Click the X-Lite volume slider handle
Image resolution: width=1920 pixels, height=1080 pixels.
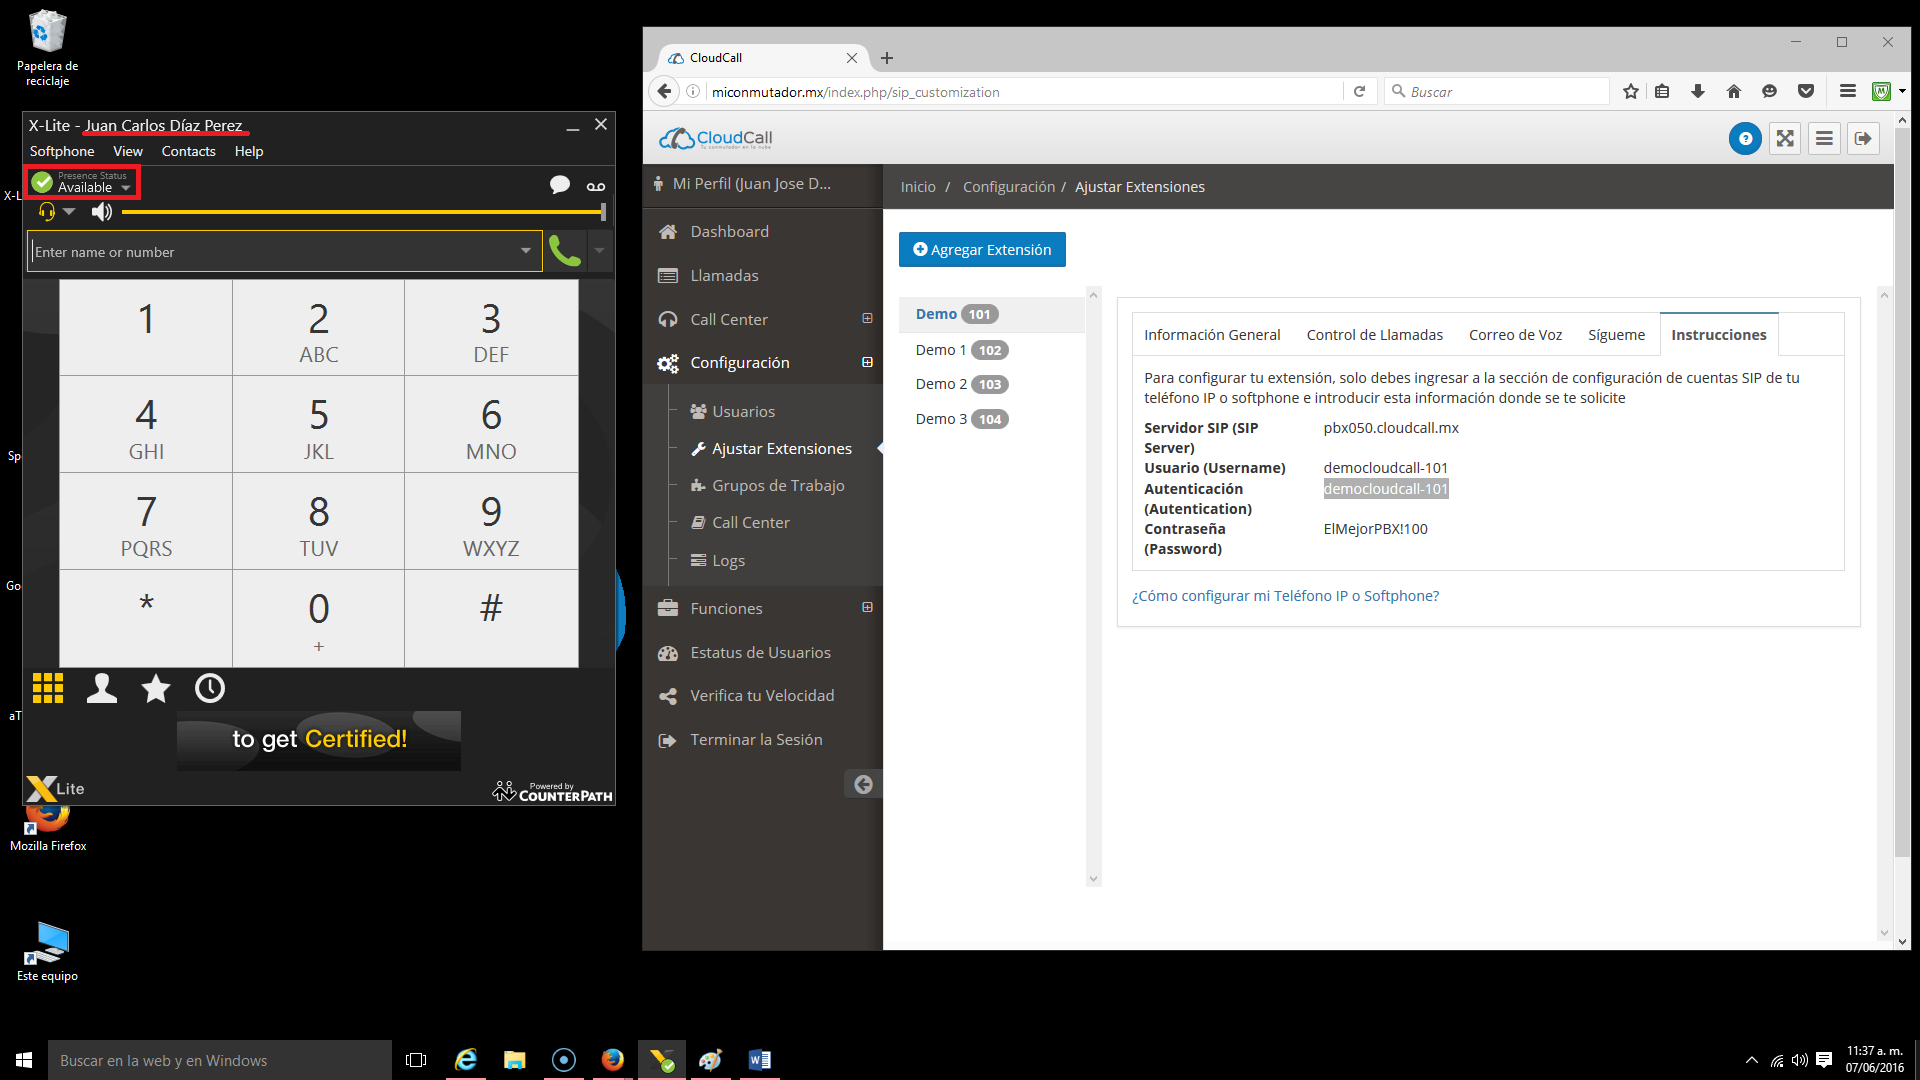(x=603, y=212)
